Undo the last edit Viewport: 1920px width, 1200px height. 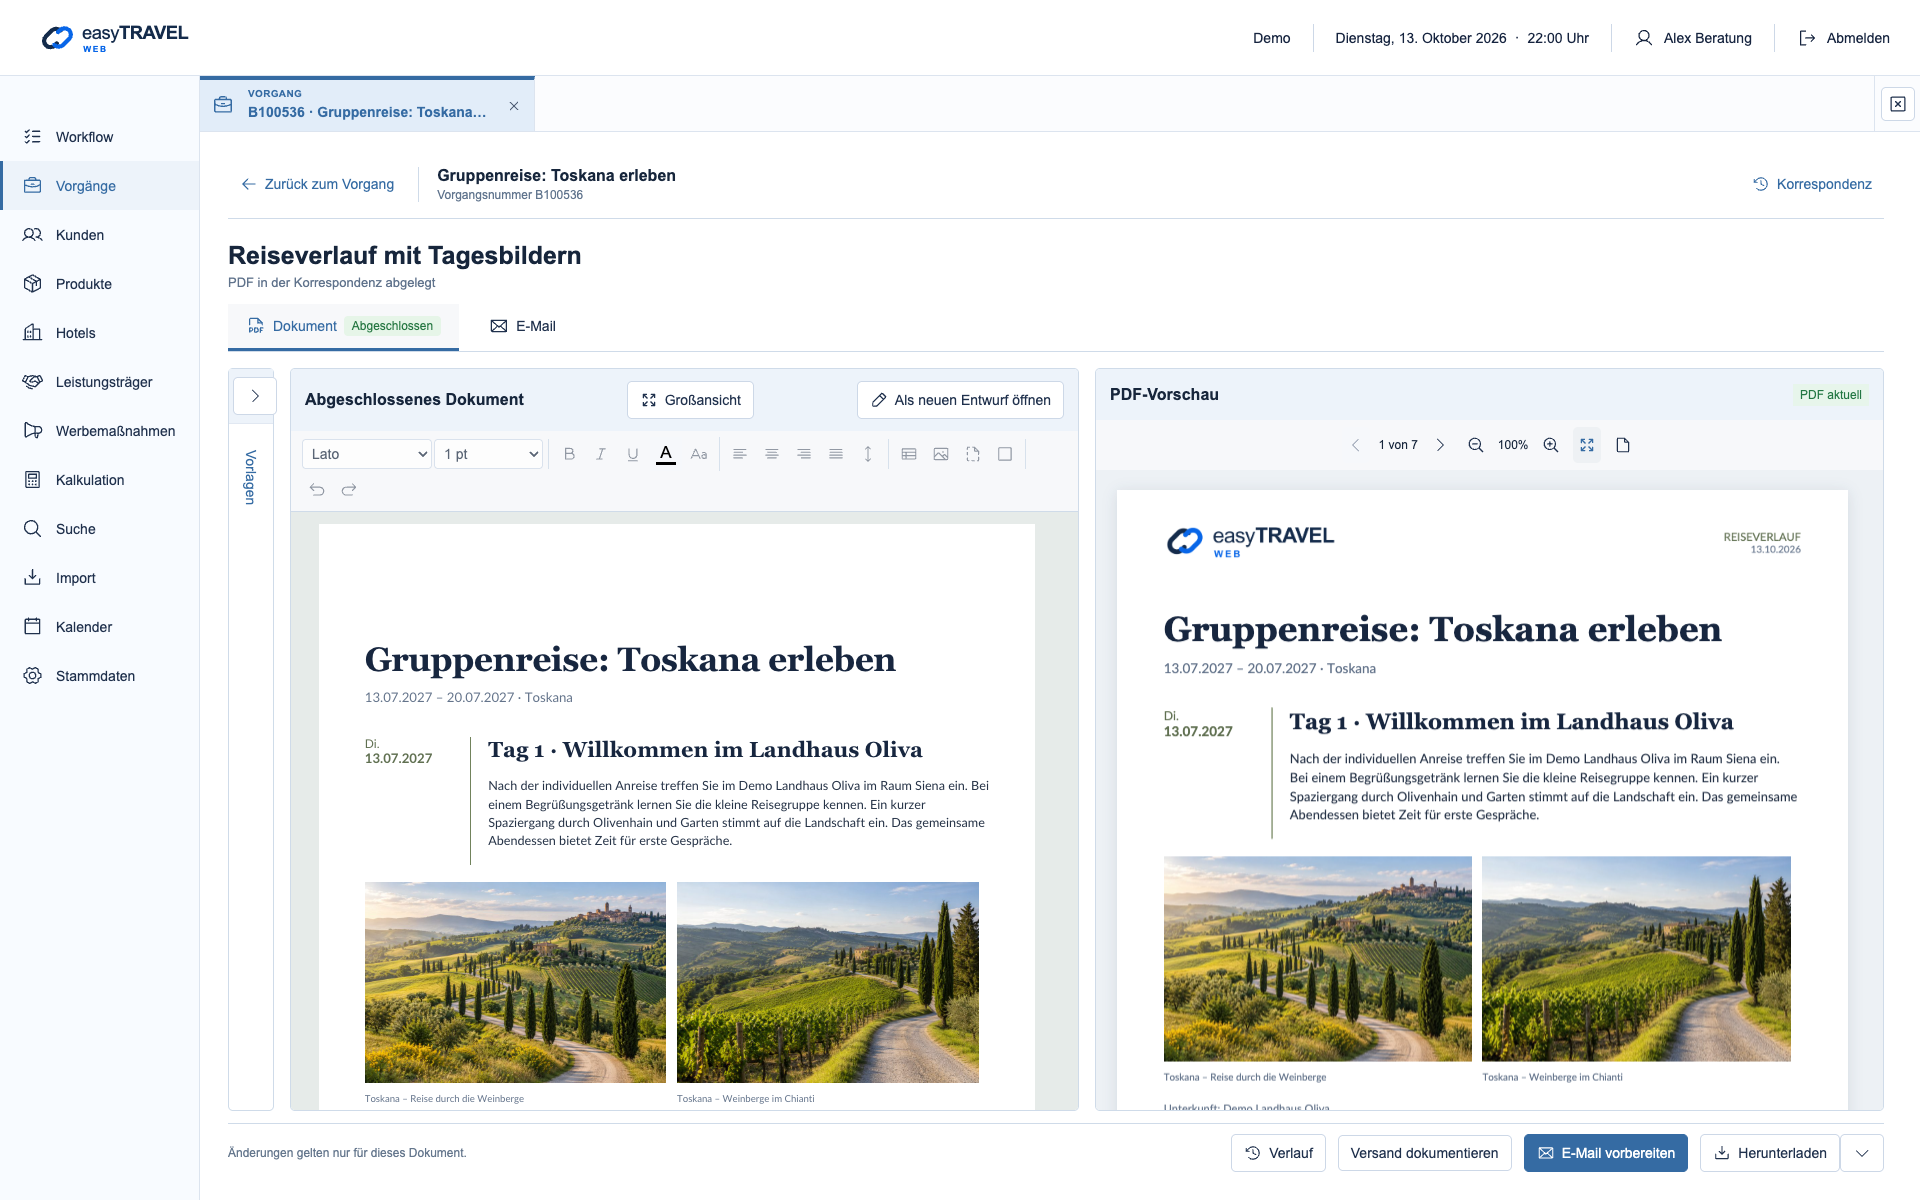point(317,490)
